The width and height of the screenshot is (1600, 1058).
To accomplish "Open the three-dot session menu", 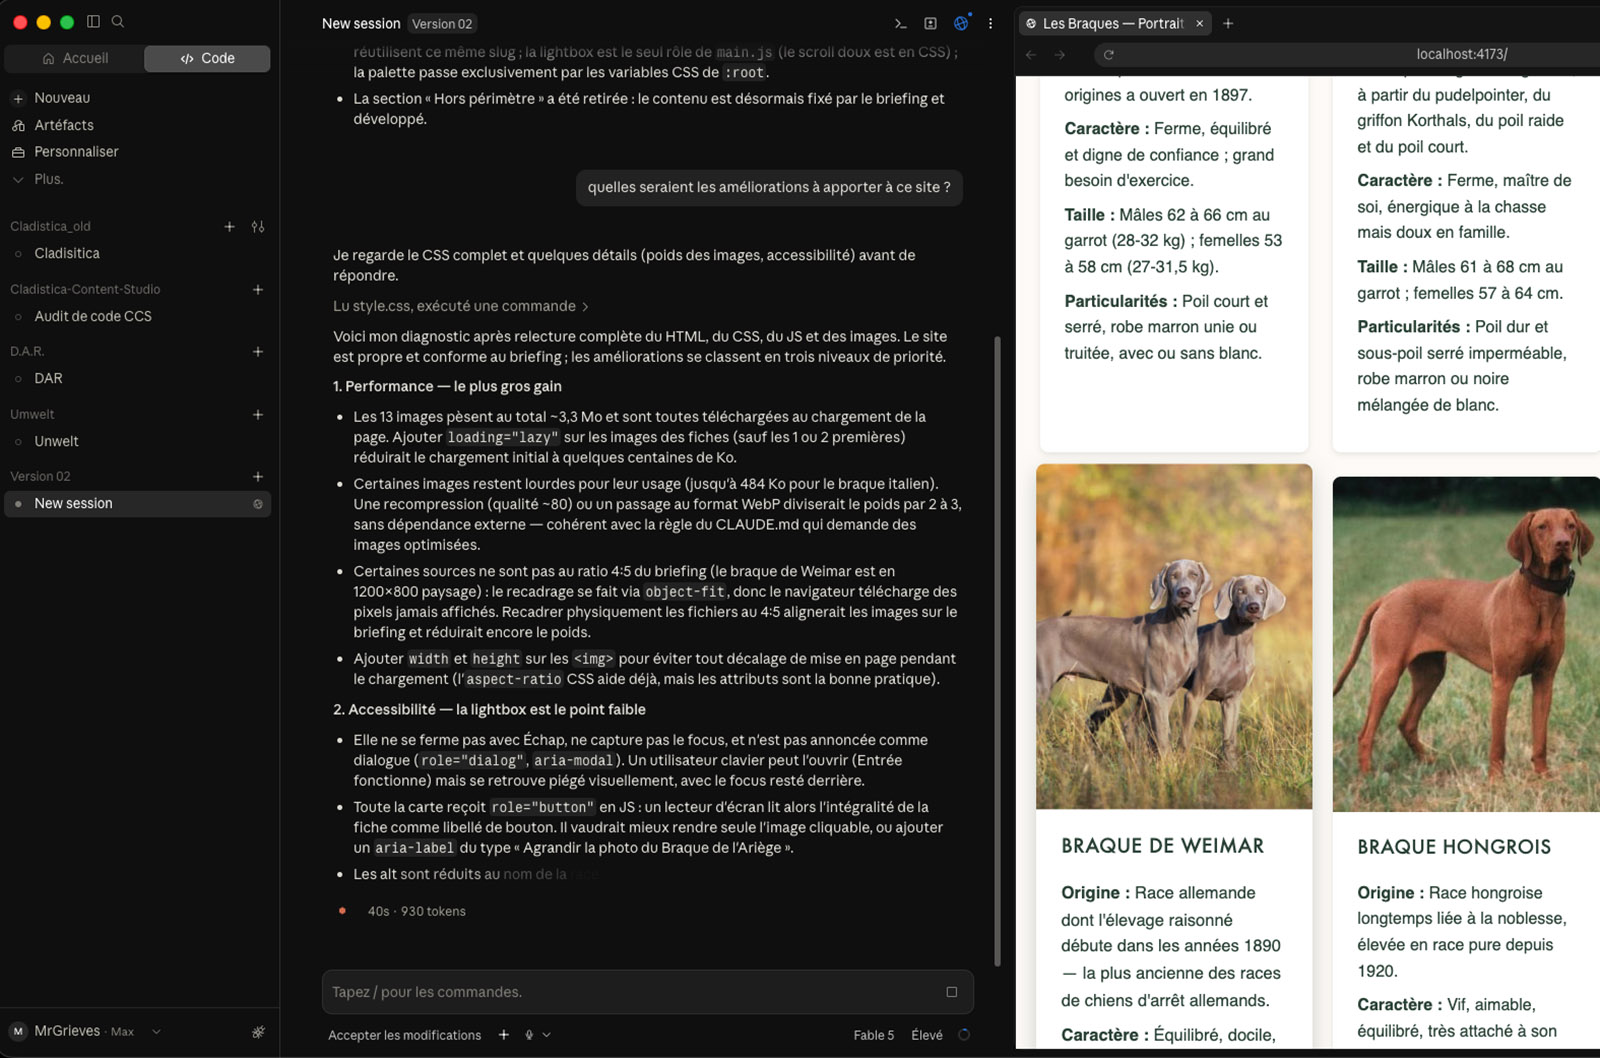I will pos(990,23).
